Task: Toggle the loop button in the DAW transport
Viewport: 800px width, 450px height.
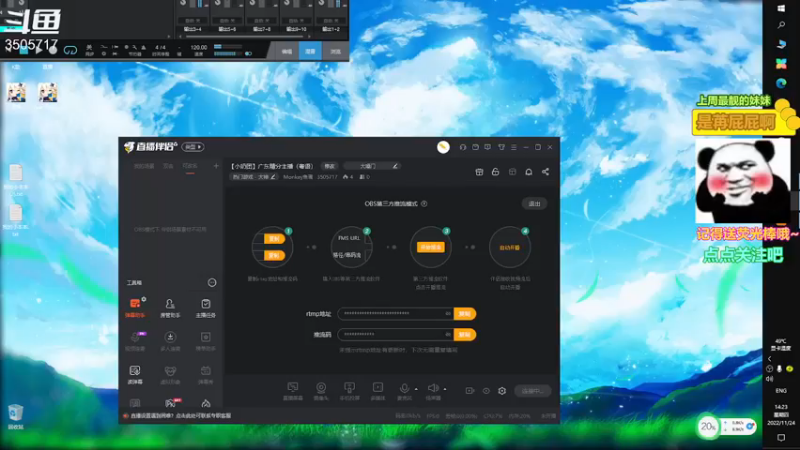Action: 70,50
